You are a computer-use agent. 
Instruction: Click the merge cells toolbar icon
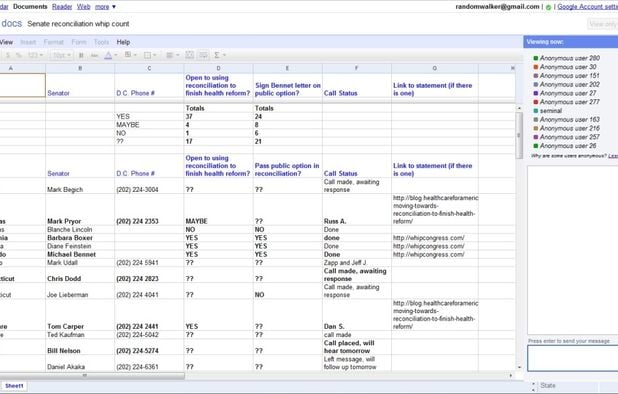point(190,55)
